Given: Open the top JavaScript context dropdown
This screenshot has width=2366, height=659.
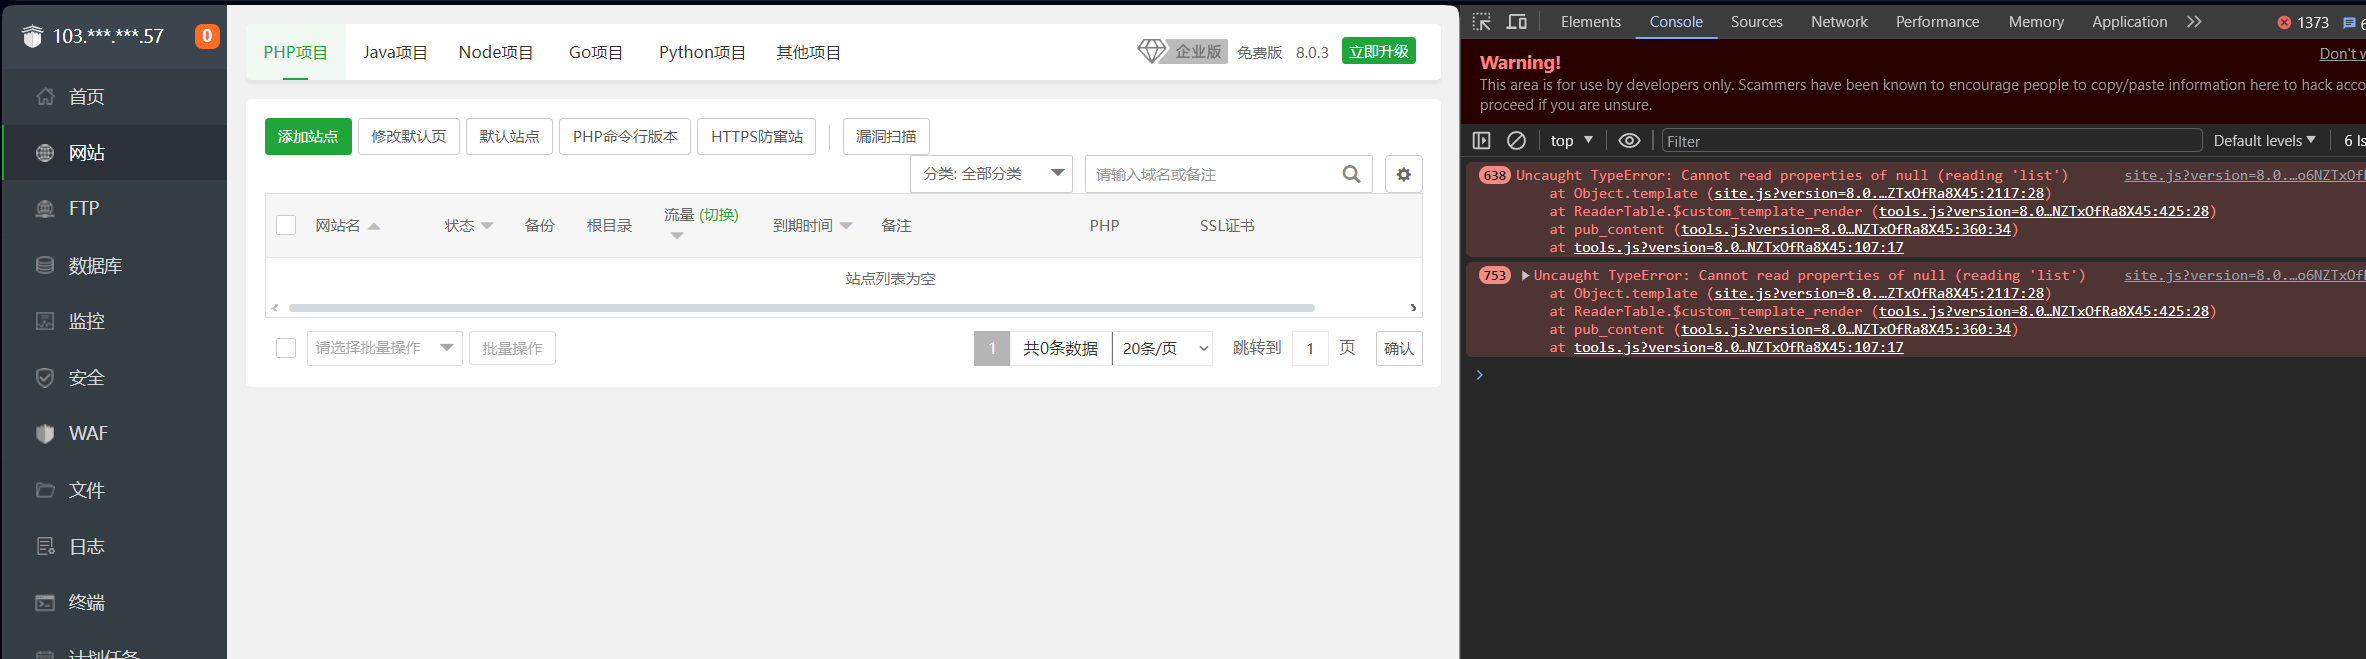Looking at the screenshot, I should (x=1571, y=141).
